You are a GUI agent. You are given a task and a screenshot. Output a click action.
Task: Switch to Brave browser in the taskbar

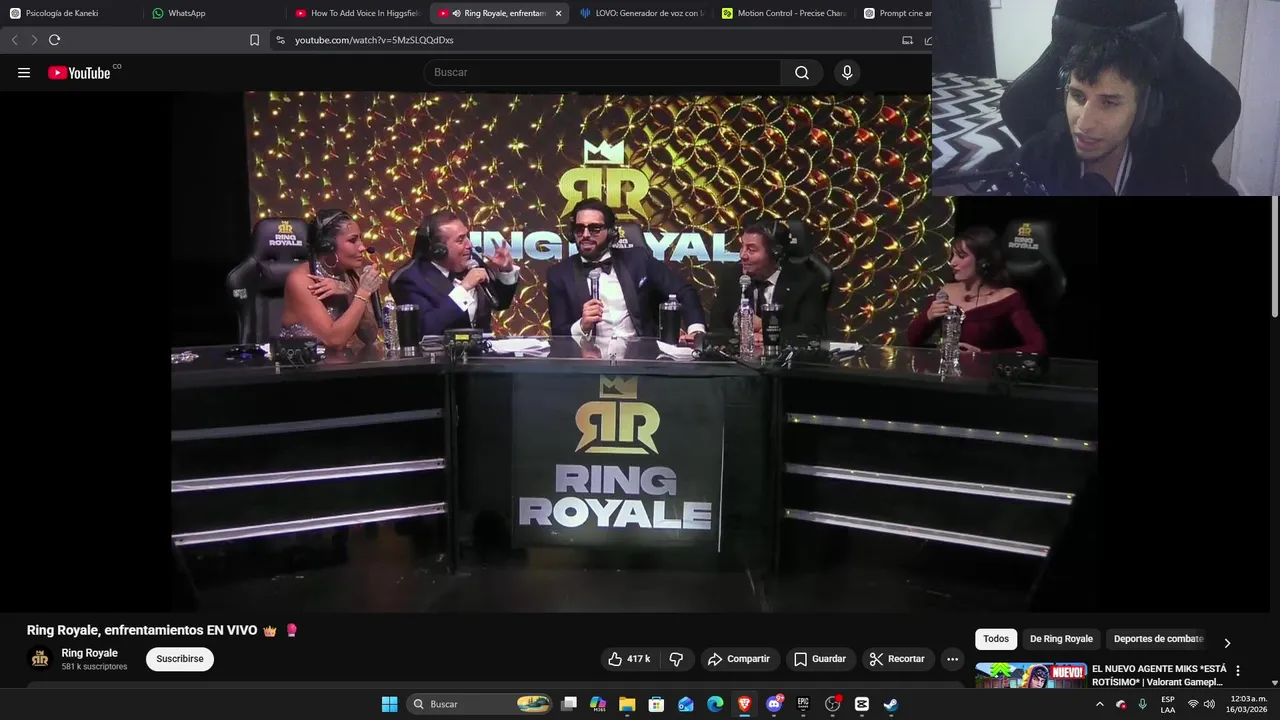(744, 704)
